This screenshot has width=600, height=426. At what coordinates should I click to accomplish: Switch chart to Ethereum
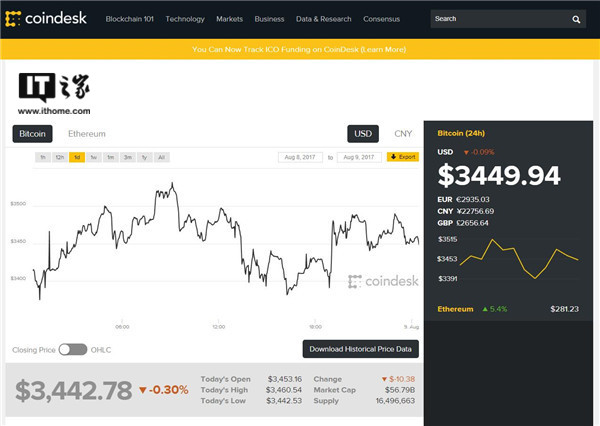[87, 134]
